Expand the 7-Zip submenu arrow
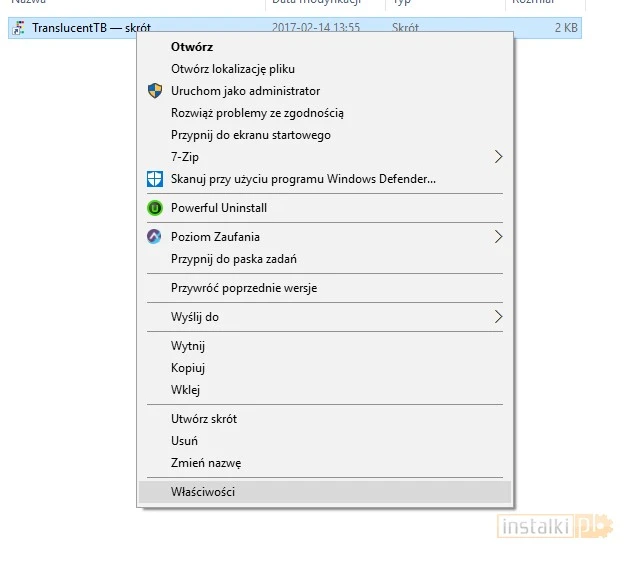This screenshot has height=561, width=635. [498, 157]
